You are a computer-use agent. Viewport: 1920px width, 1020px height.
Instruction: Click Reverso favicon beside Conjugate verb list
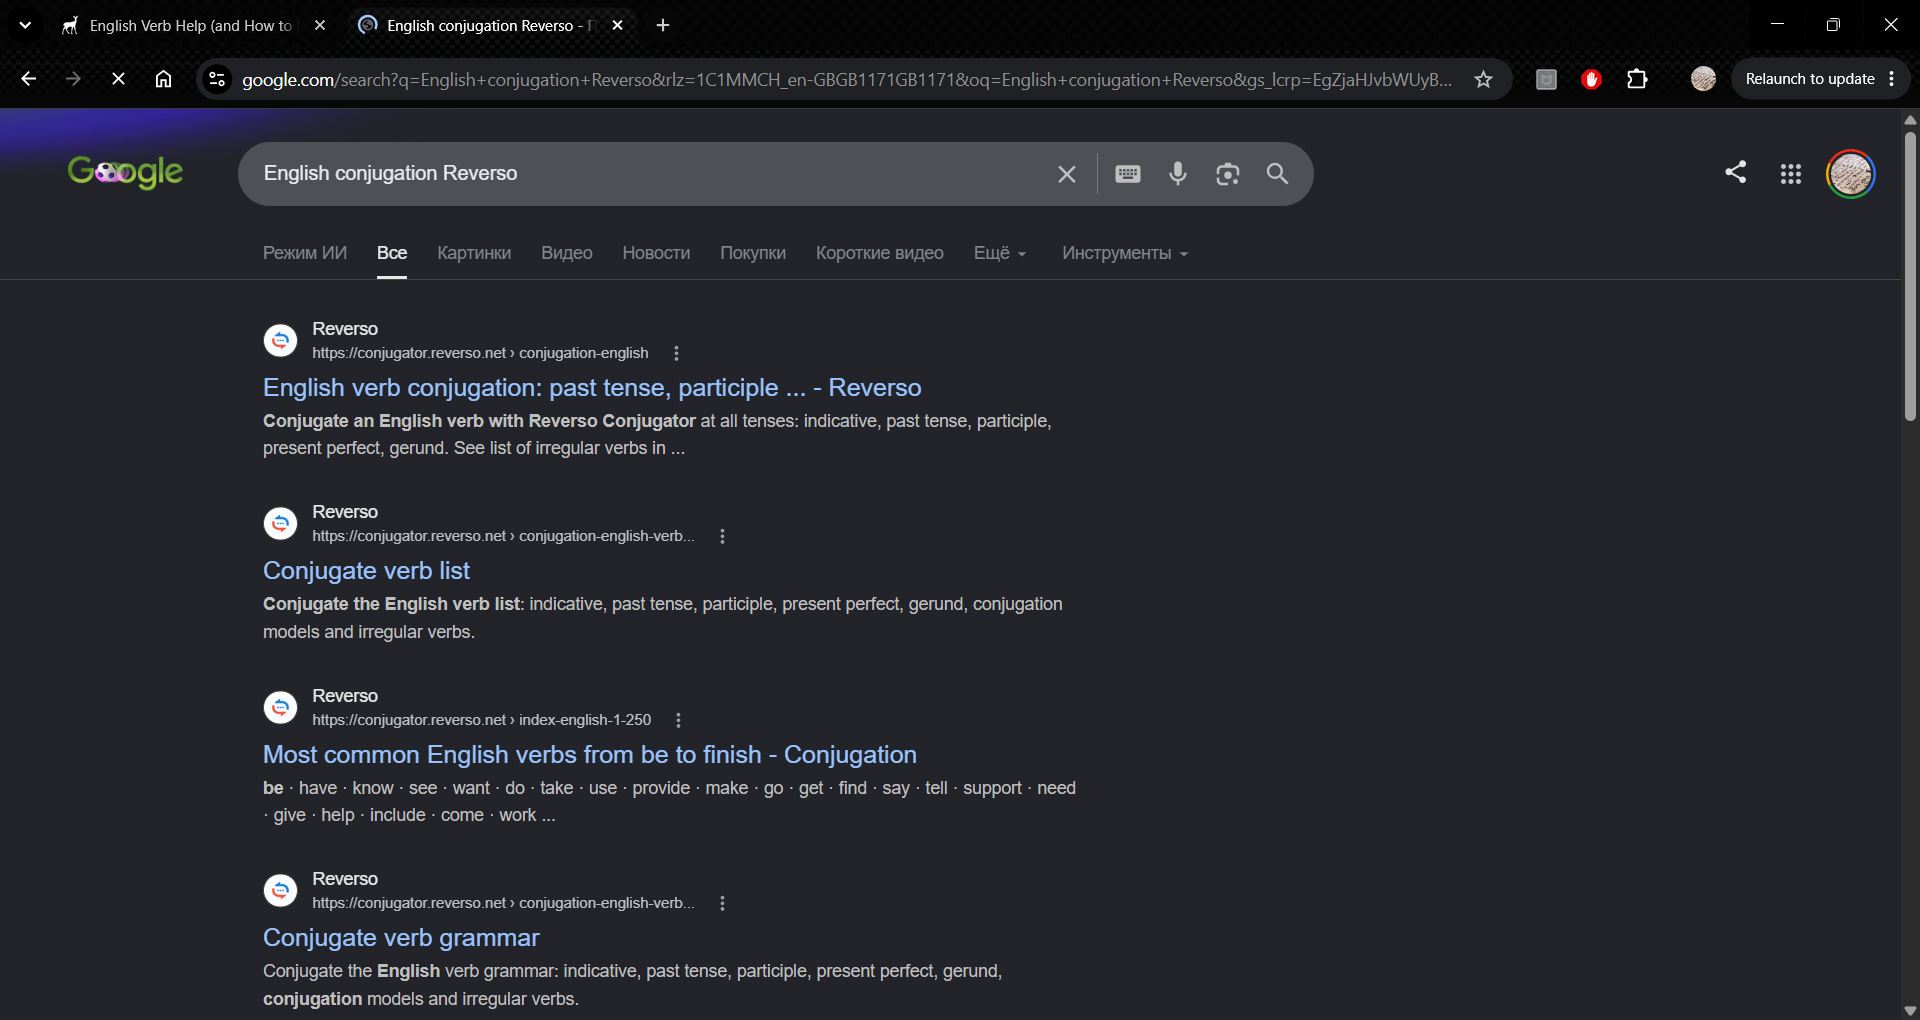click(x=280, y=523)
